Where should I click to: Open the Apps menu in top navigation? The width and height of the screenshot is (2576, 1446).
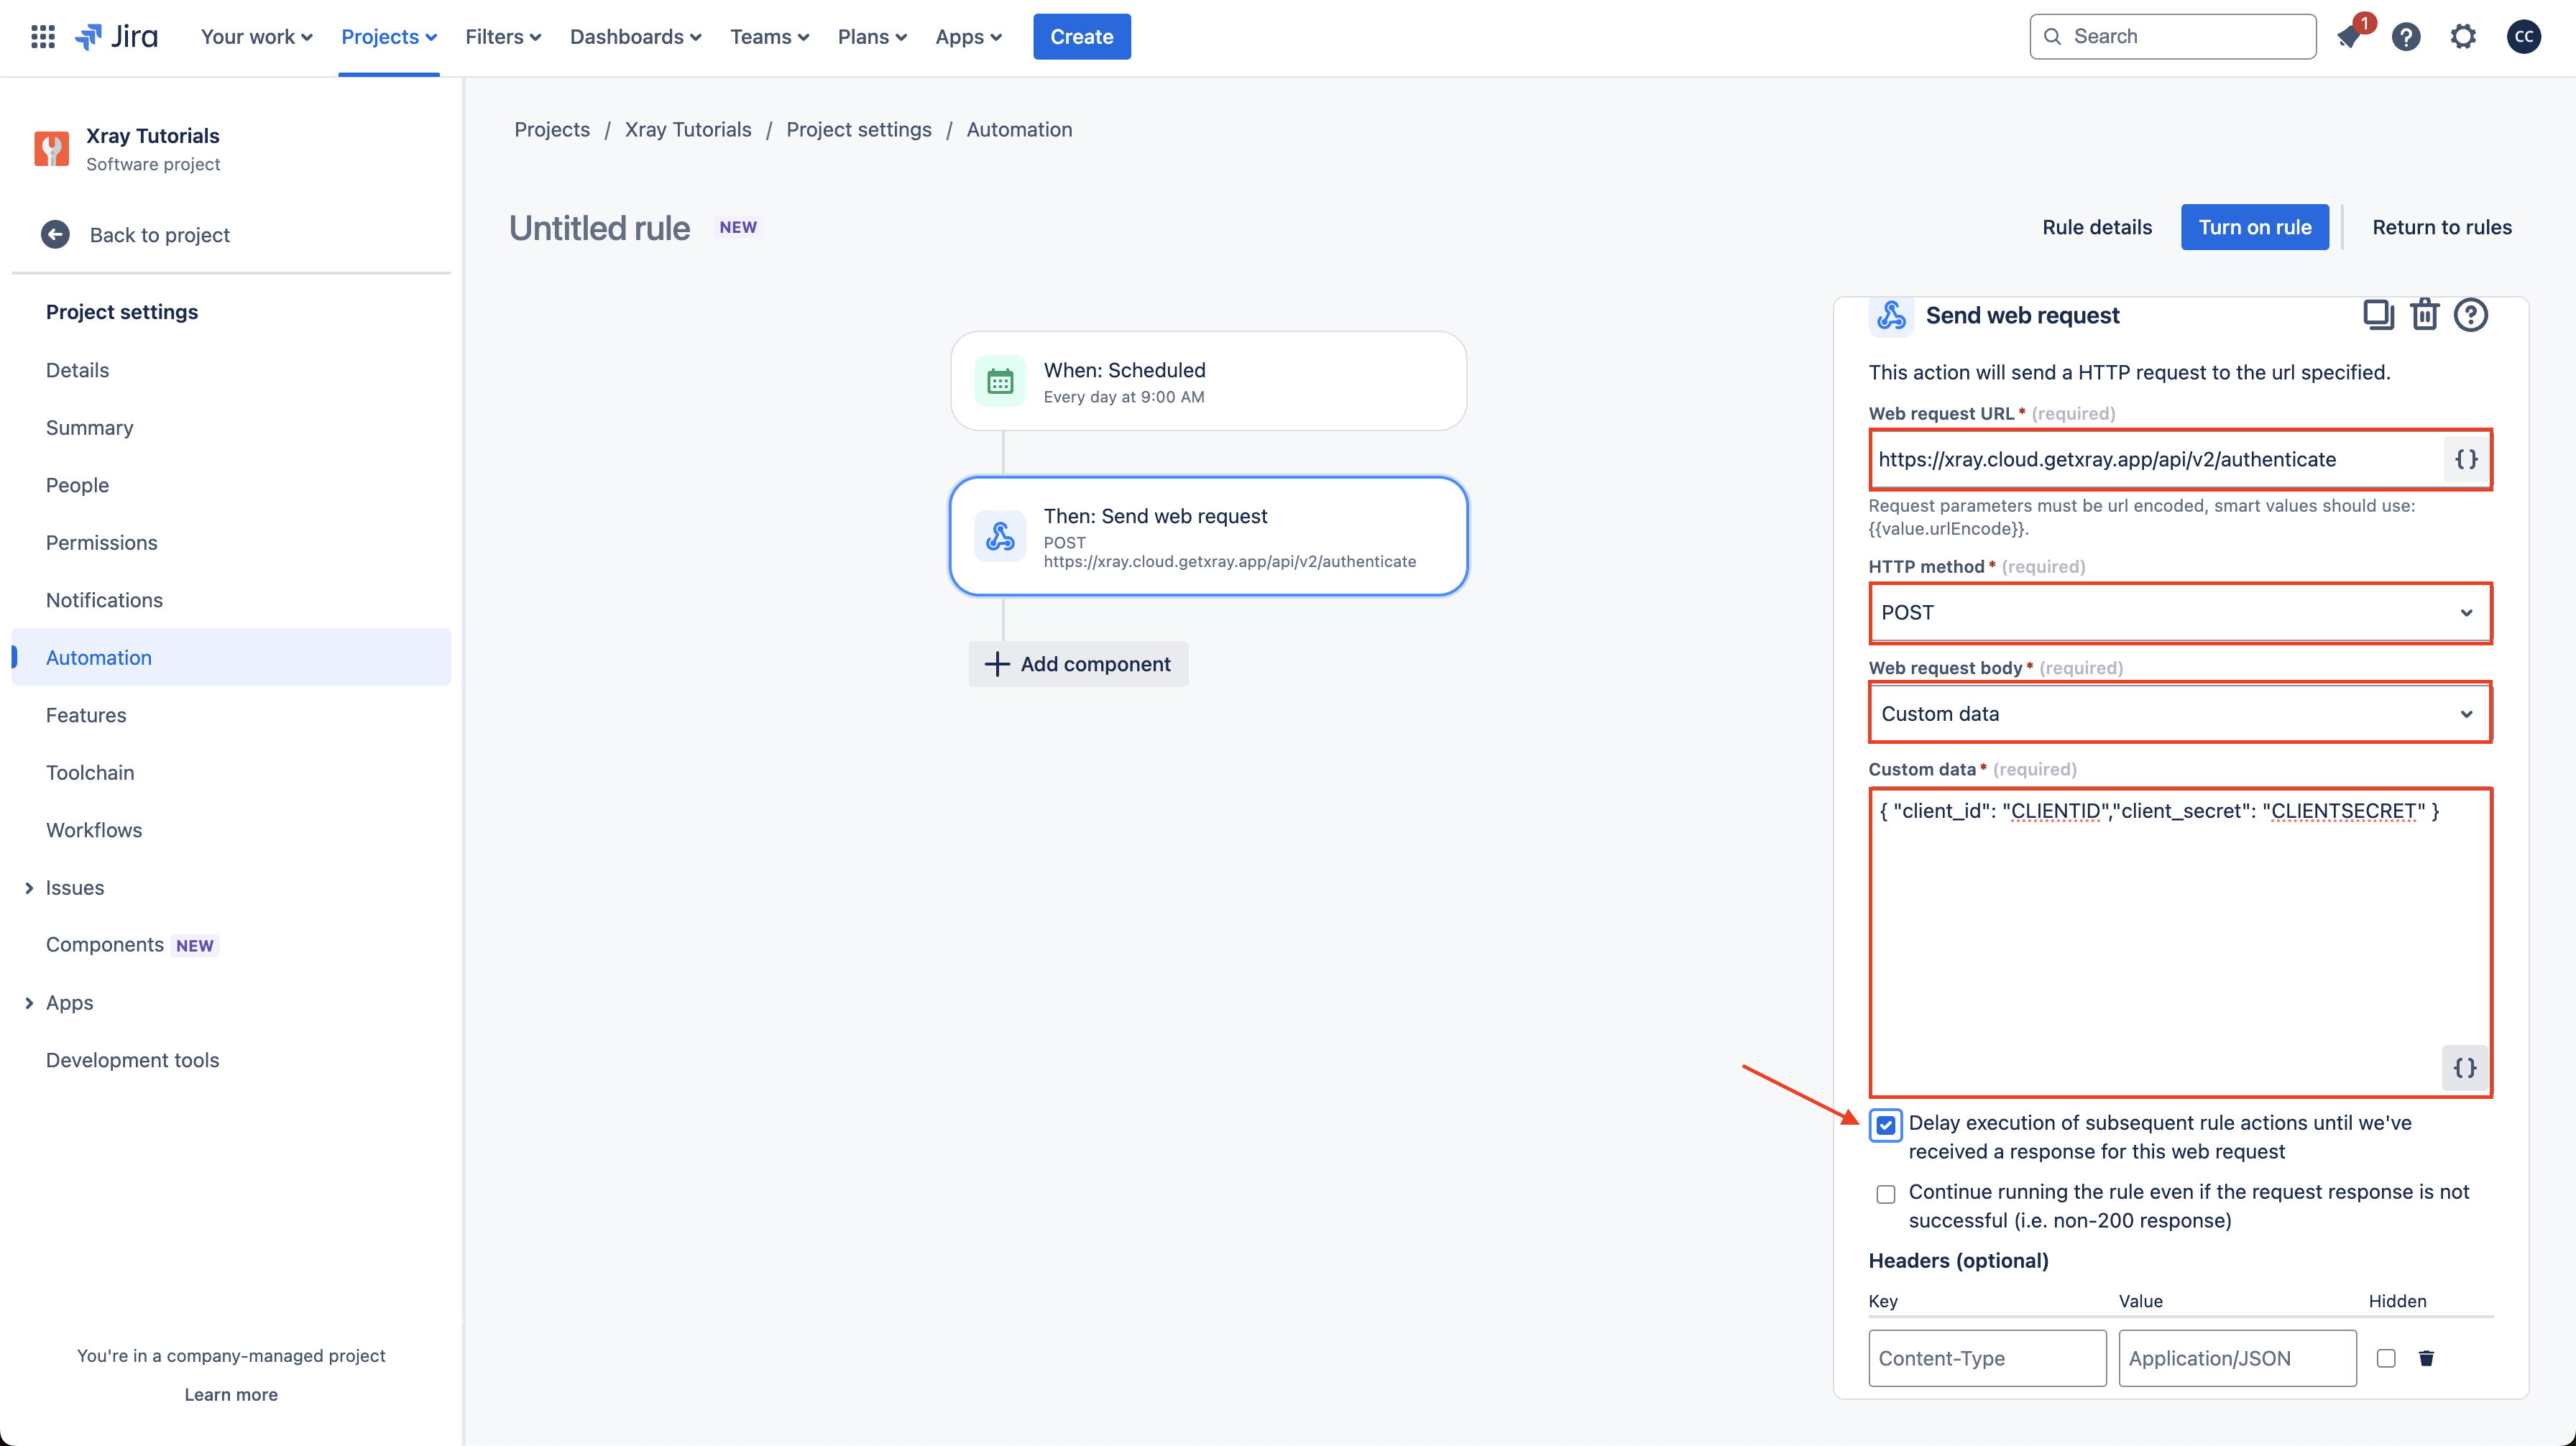coord(968,37)
